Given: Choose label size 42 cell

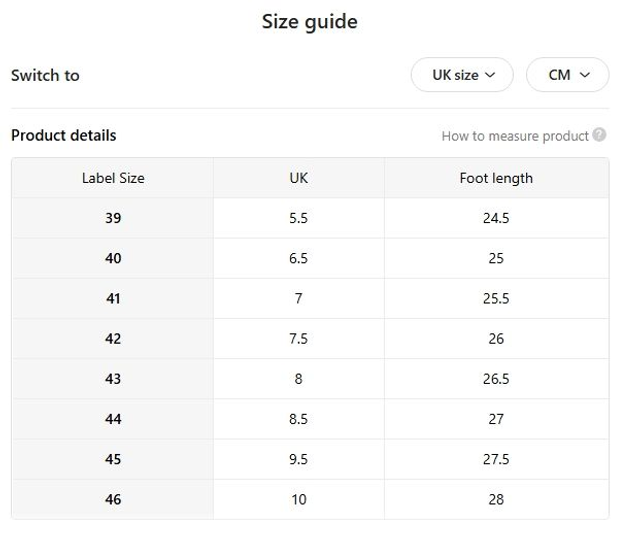Looking at the screenshot, I should [113, 339].
